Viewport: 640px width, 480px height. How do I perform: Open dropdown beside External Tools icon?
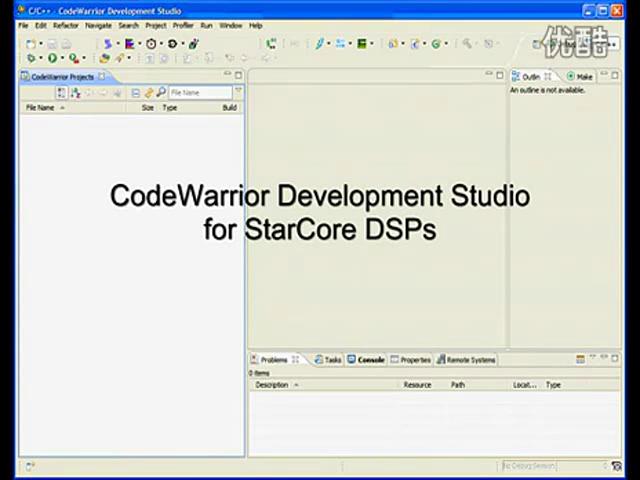84,58
